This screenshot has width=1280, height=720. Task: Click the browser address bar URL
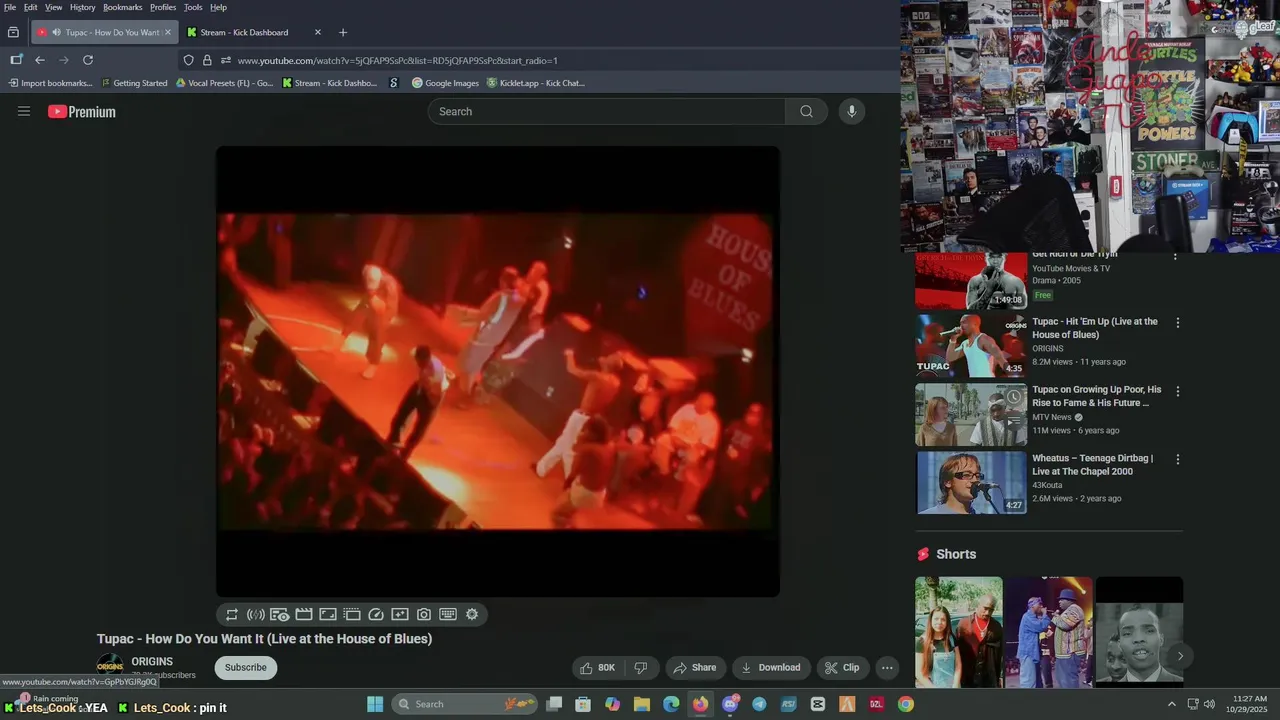[x=398, y=60]
